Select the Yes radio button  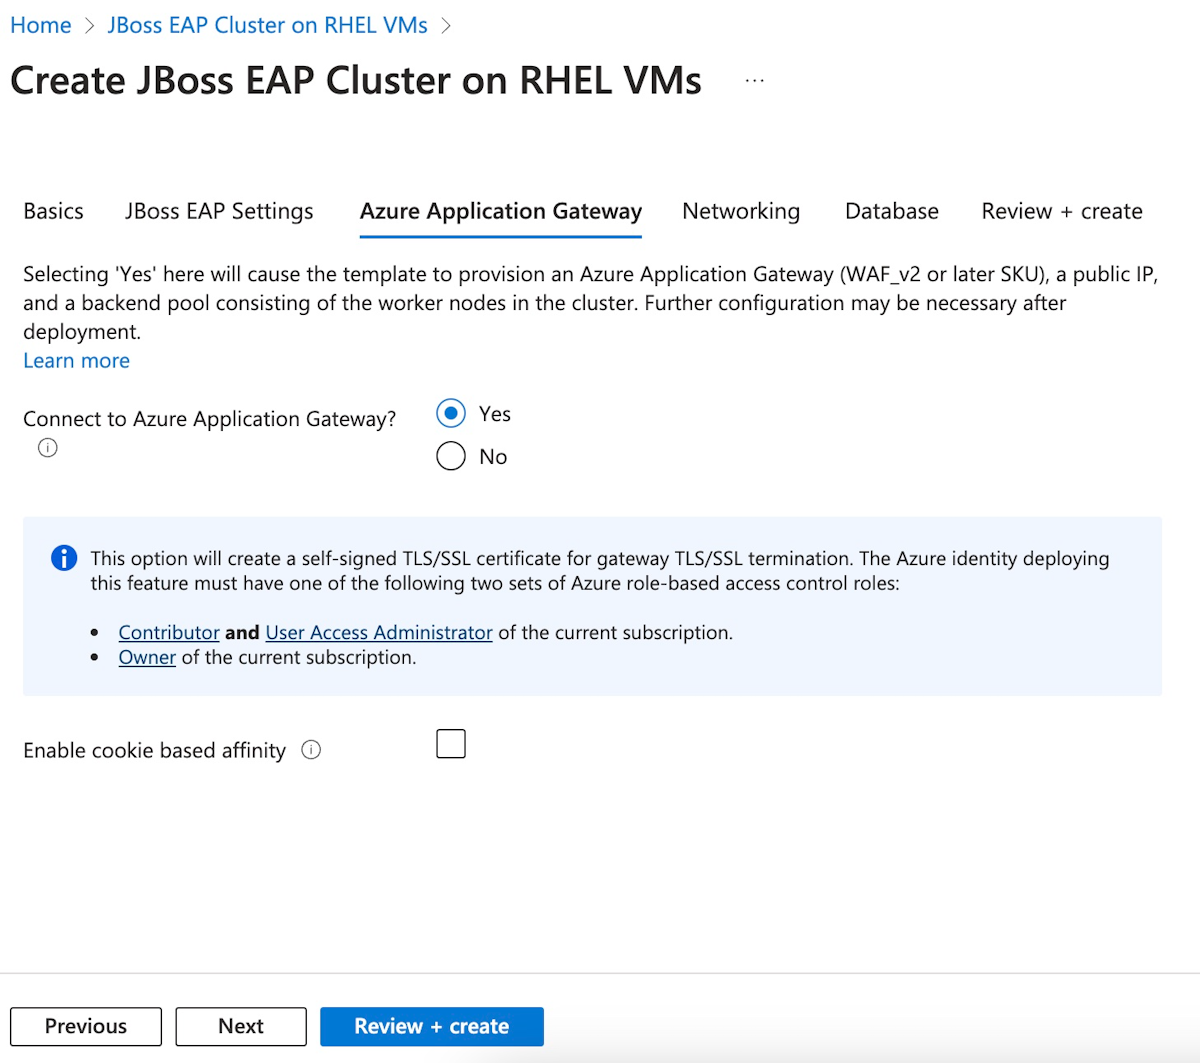[x=451, y=413]
